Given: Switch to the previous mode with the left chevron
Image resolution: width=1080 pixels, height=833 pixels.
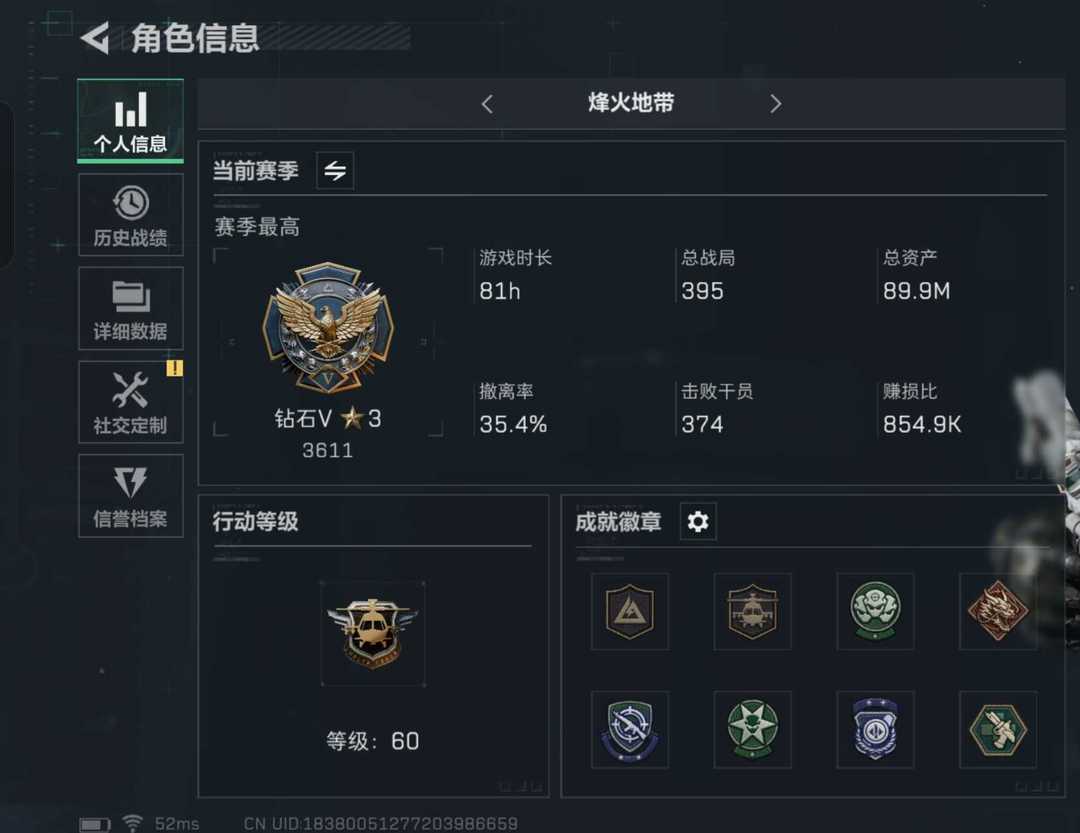Looking at the screenshot, I should pyautogui.click(x=488, y=104).
